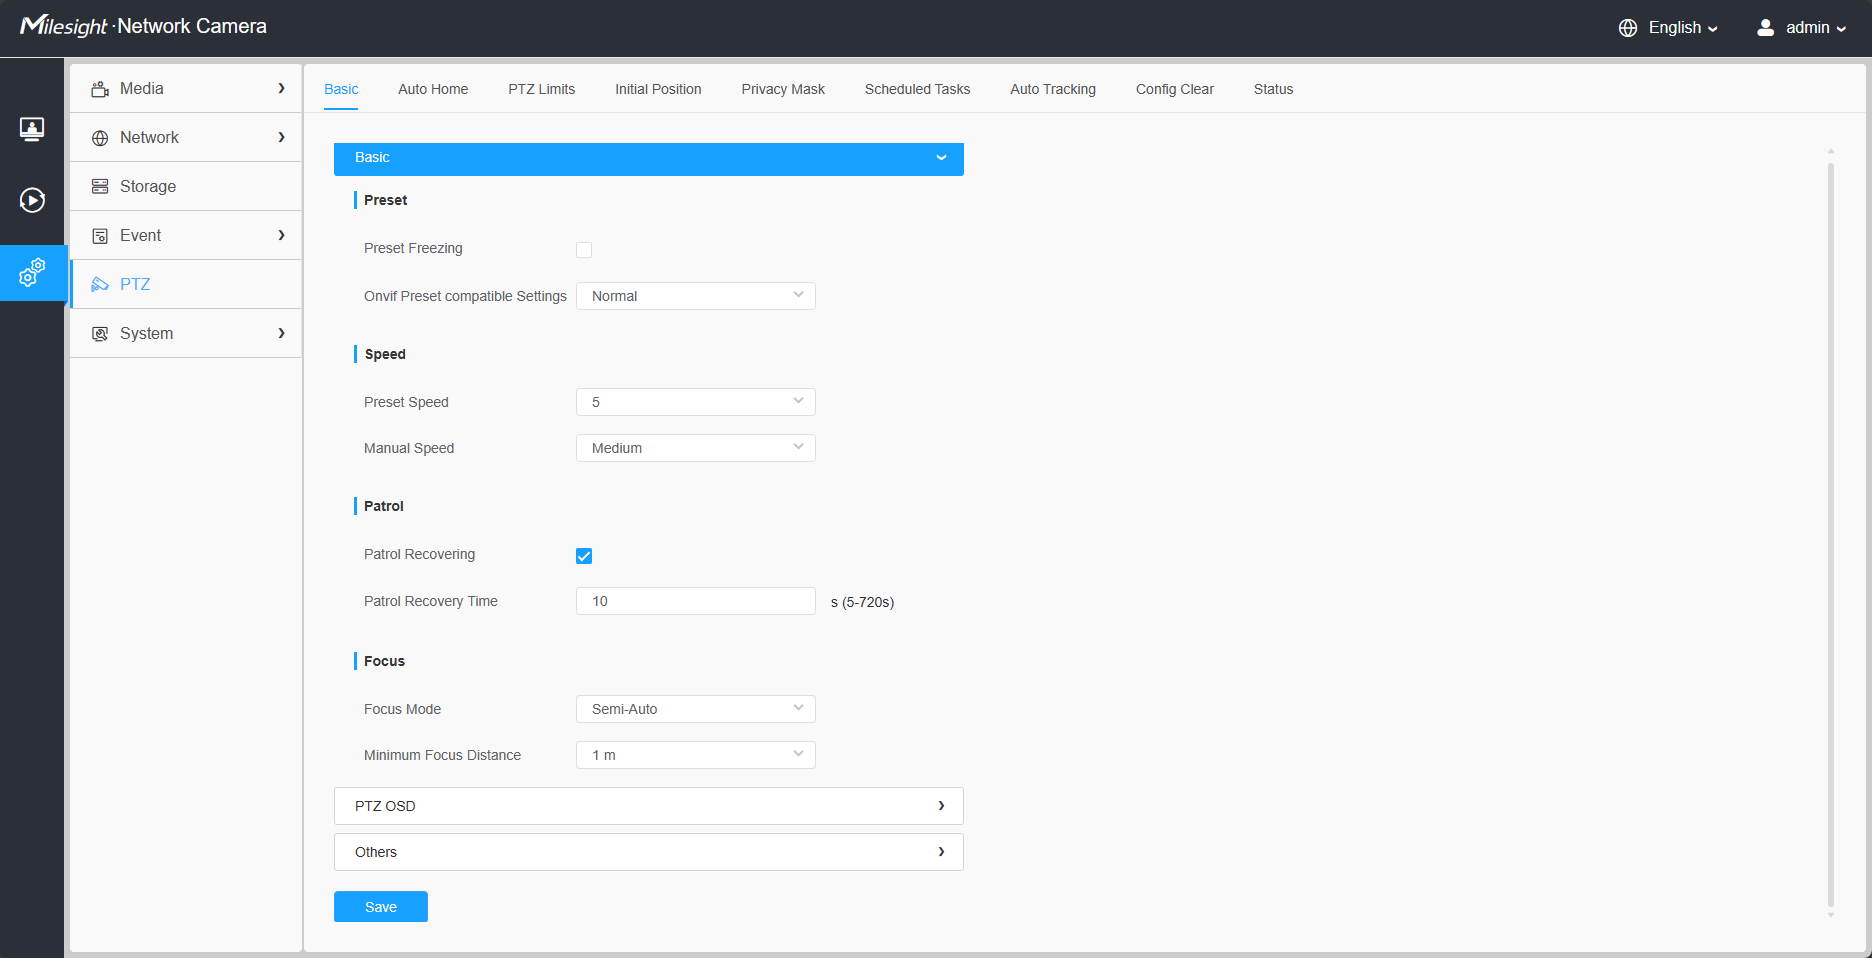The width and height of the screenshot is (1872, 958).
Task: Click the Patrol Recovery Time label
Action: pyautogui.click(x=431, y=601)
